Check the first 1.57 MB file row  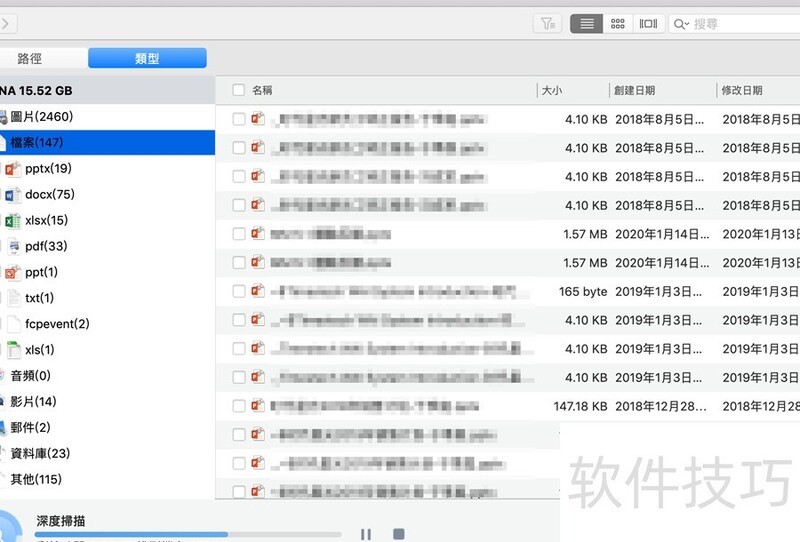tap(239, 234)
